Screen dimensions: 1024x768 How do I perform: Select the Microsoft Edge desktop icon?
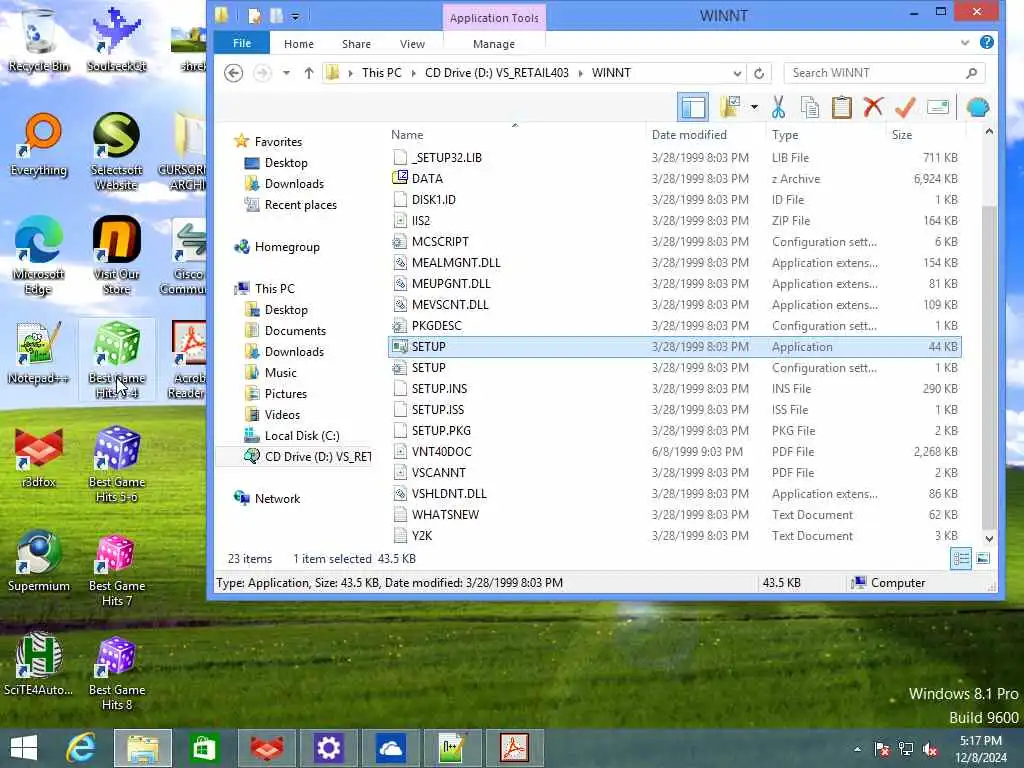[39, 255]
